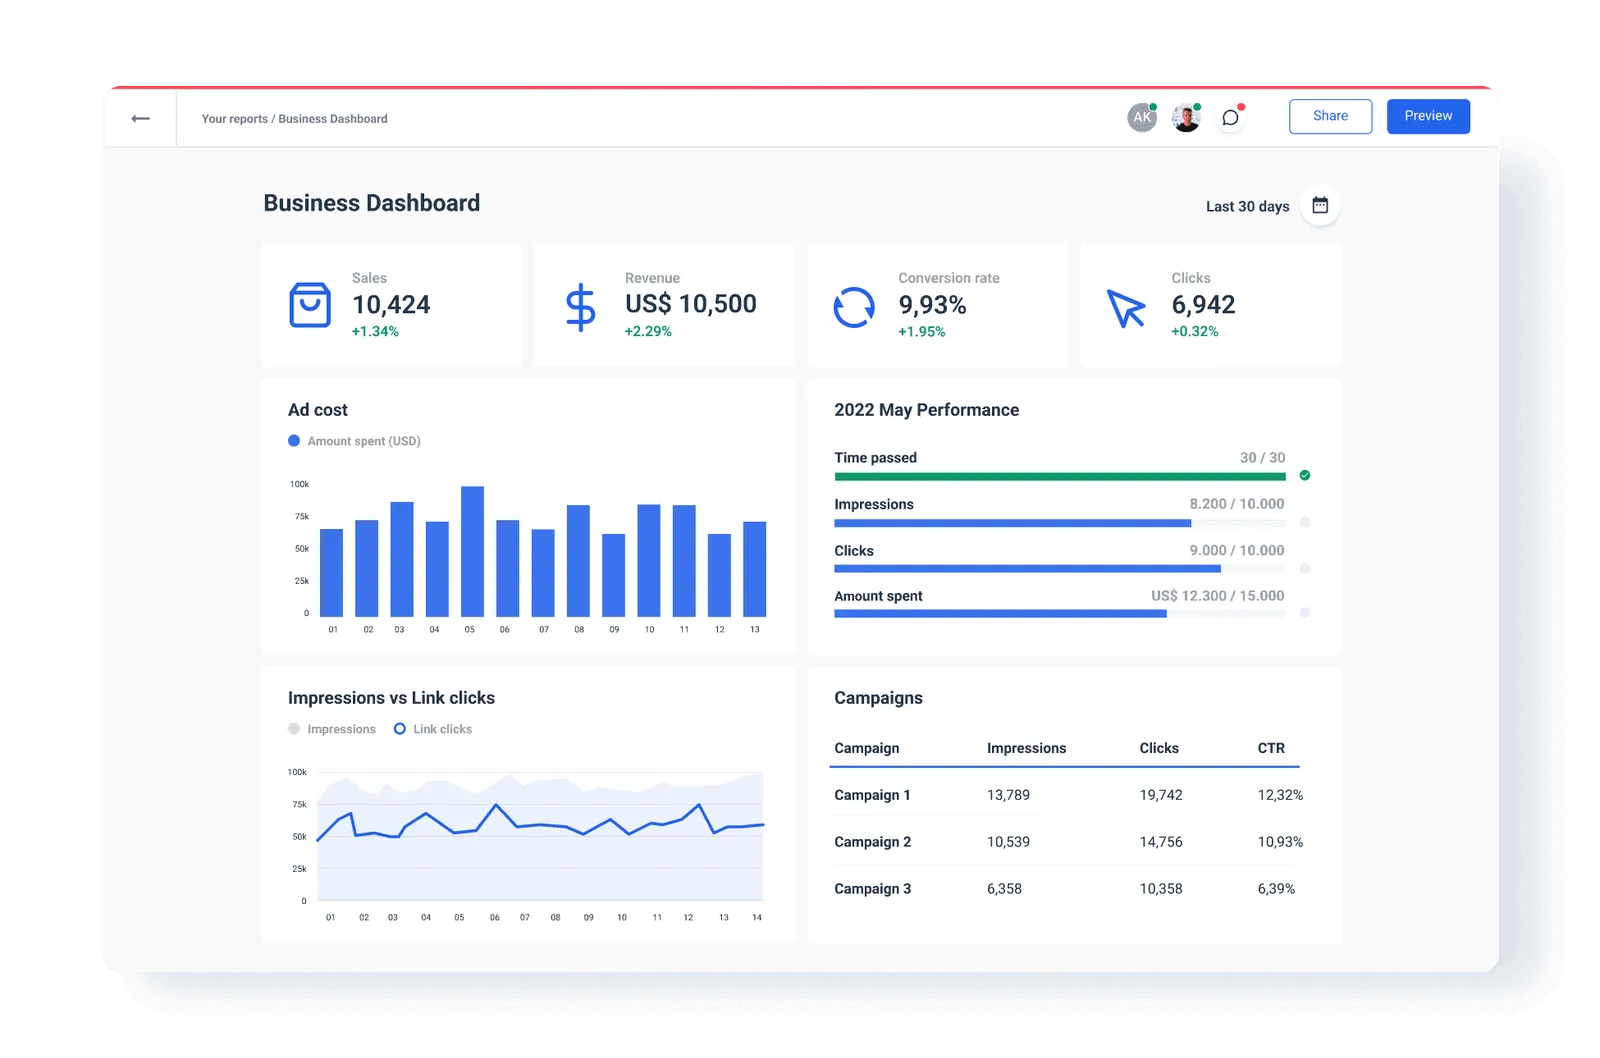Click the 6,358 impressions cell
This screenshot has width=1600, height=1058.
pos(1004,889)
